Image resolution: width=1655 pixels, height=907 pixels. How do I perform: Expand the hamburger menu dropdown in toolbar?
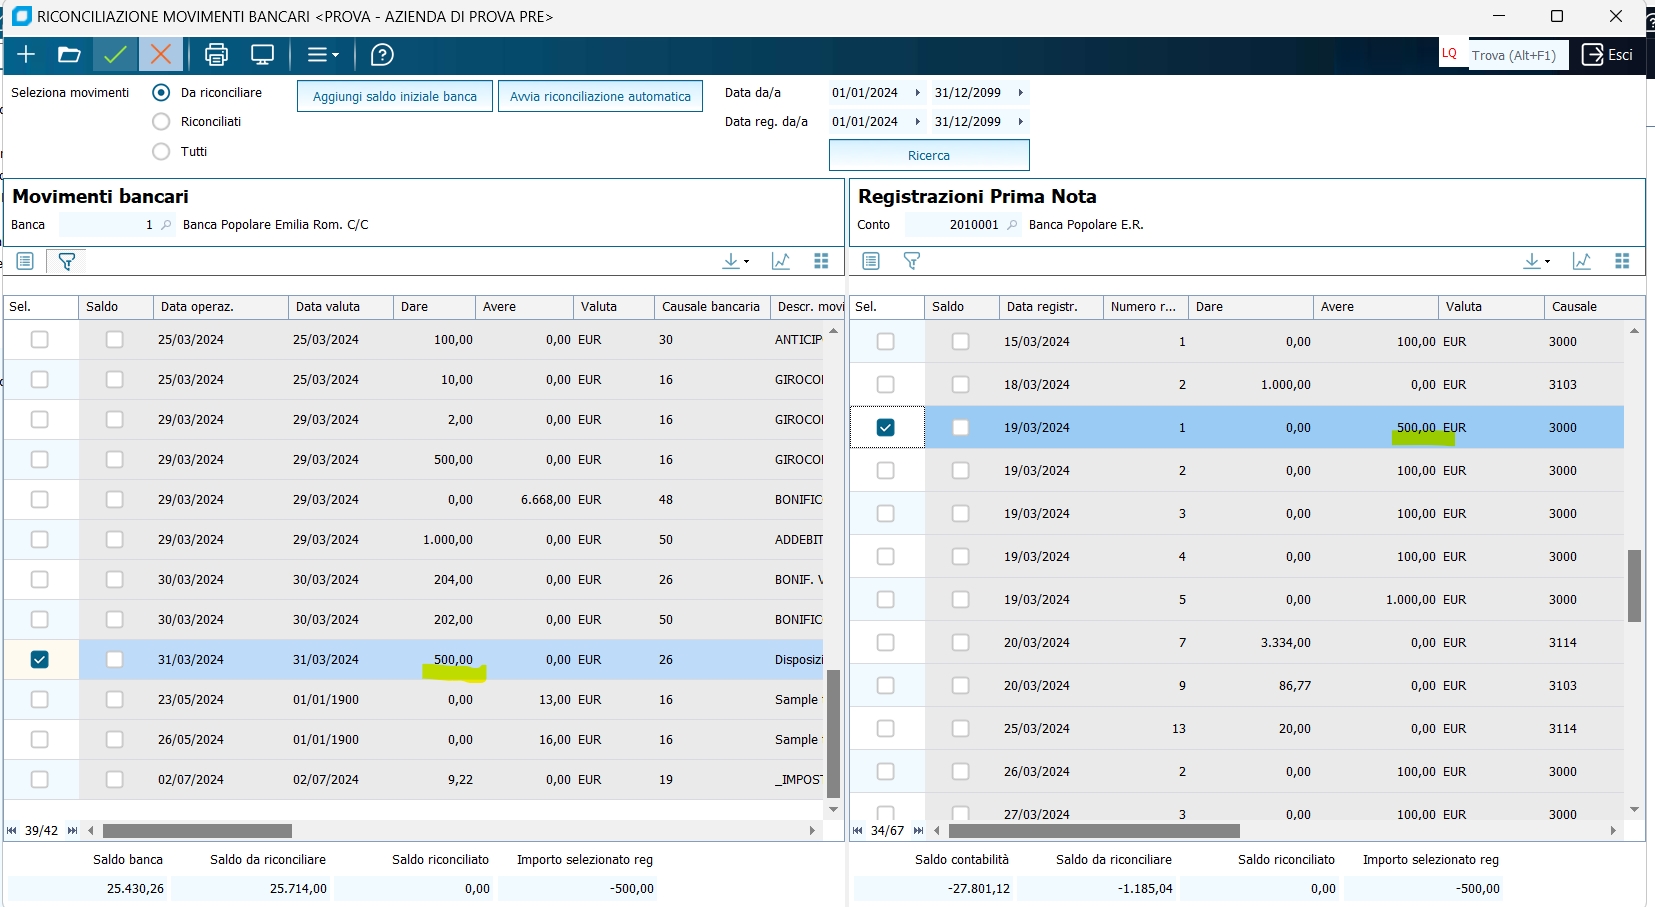tap(322, 55)
